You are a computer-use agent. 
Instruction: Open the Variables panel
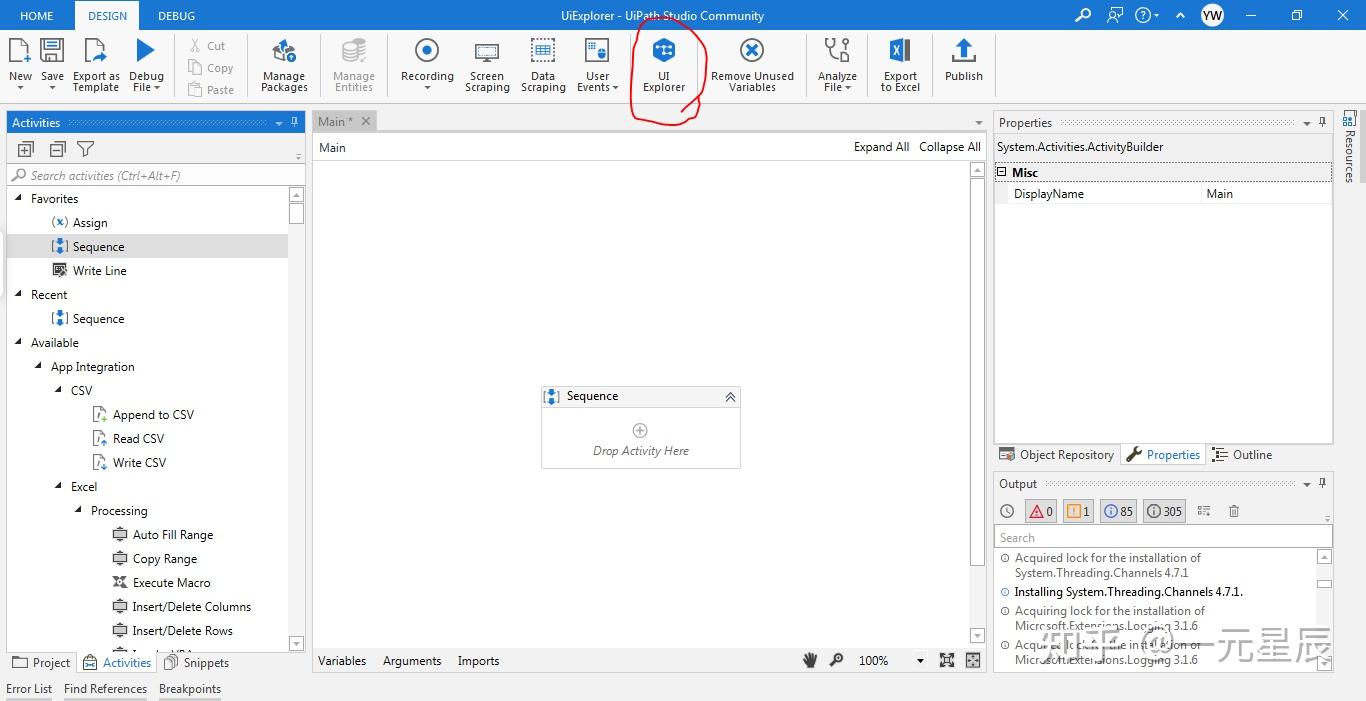point(342,661)
